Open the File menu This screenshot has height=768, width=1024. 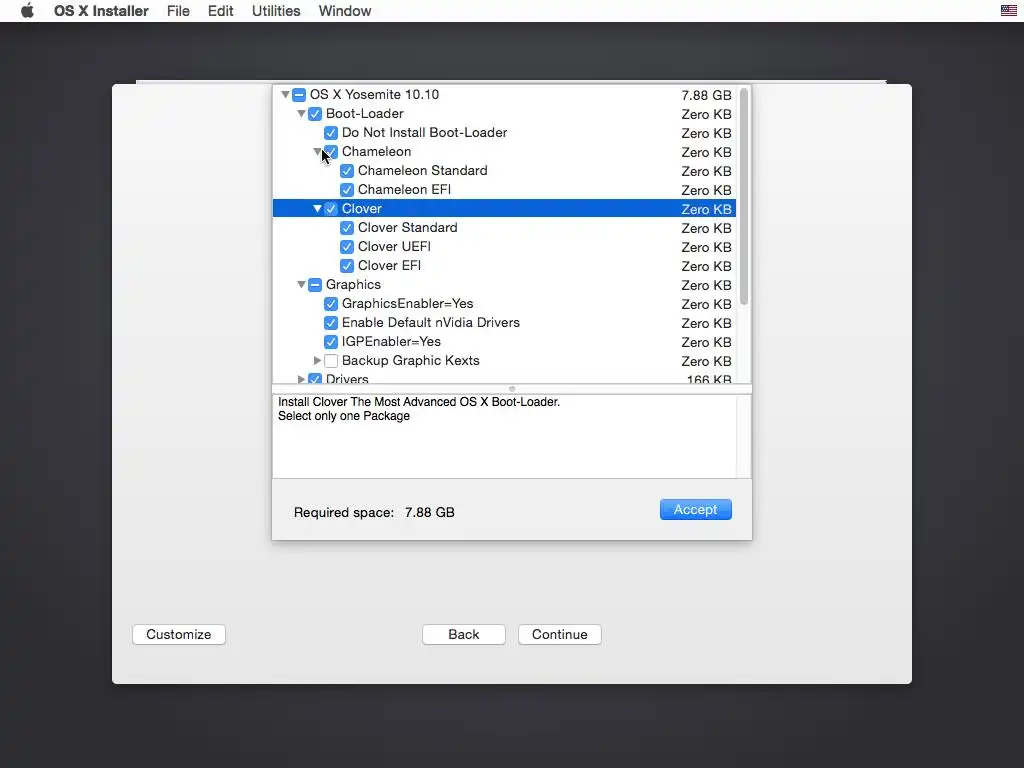coord(178,11)
